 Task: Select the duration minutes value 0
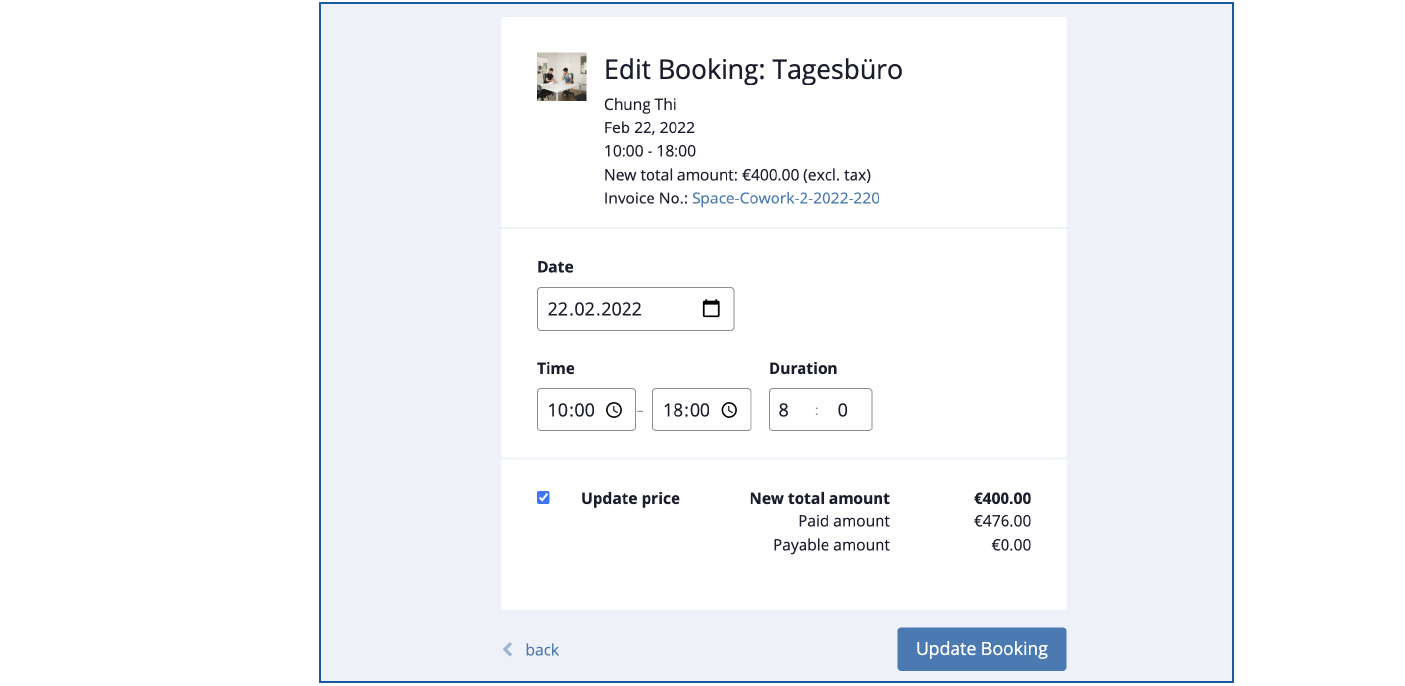pos(842,410)
